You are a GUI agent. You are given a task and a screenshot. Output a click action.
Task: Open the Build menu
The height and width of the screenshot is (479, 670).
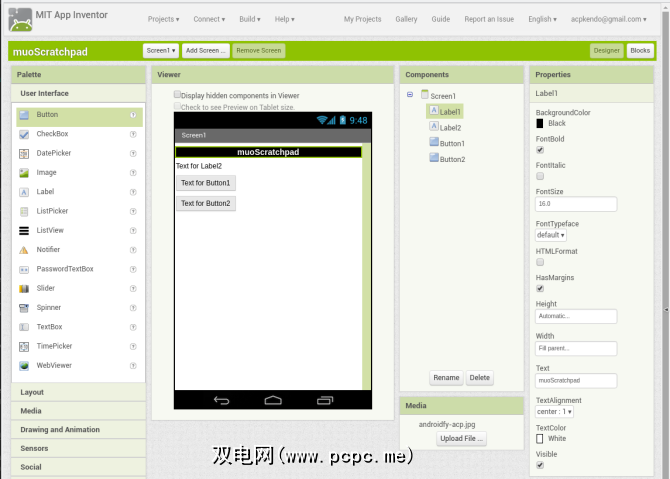point(251,19)
